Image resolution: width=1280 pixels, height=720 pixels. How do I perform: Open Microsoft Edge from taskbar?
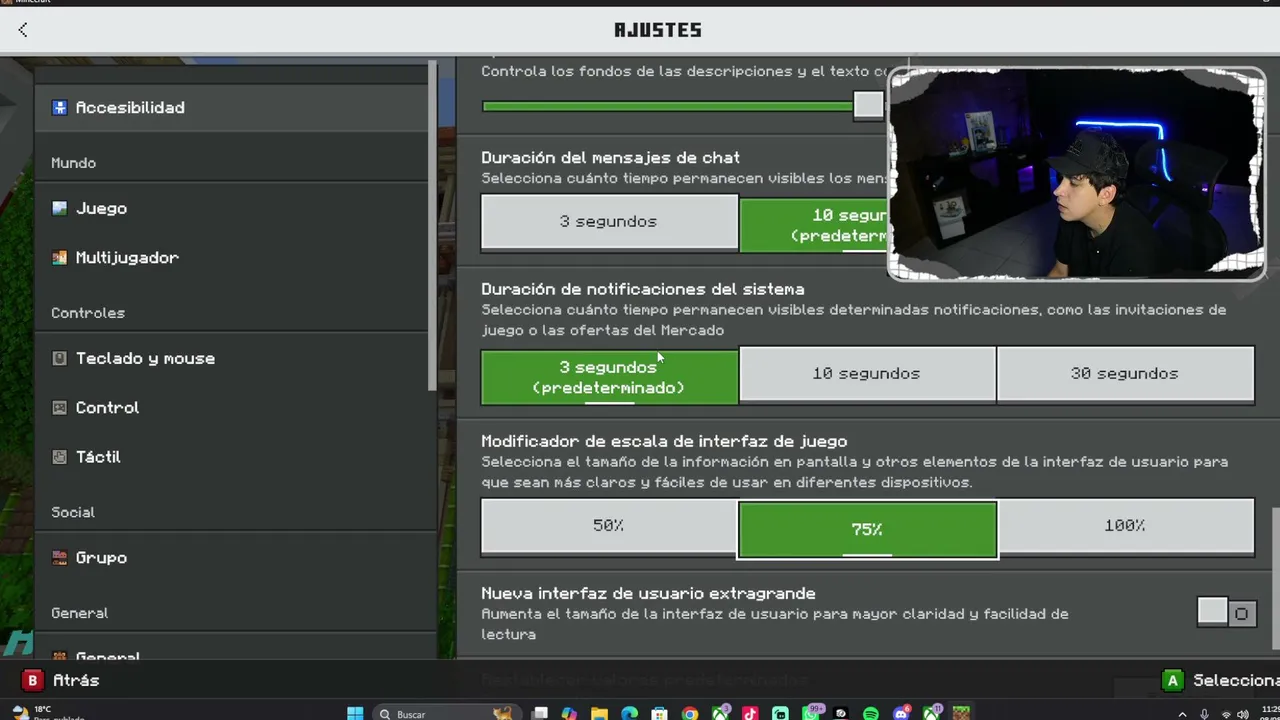(x=629, y=713)
